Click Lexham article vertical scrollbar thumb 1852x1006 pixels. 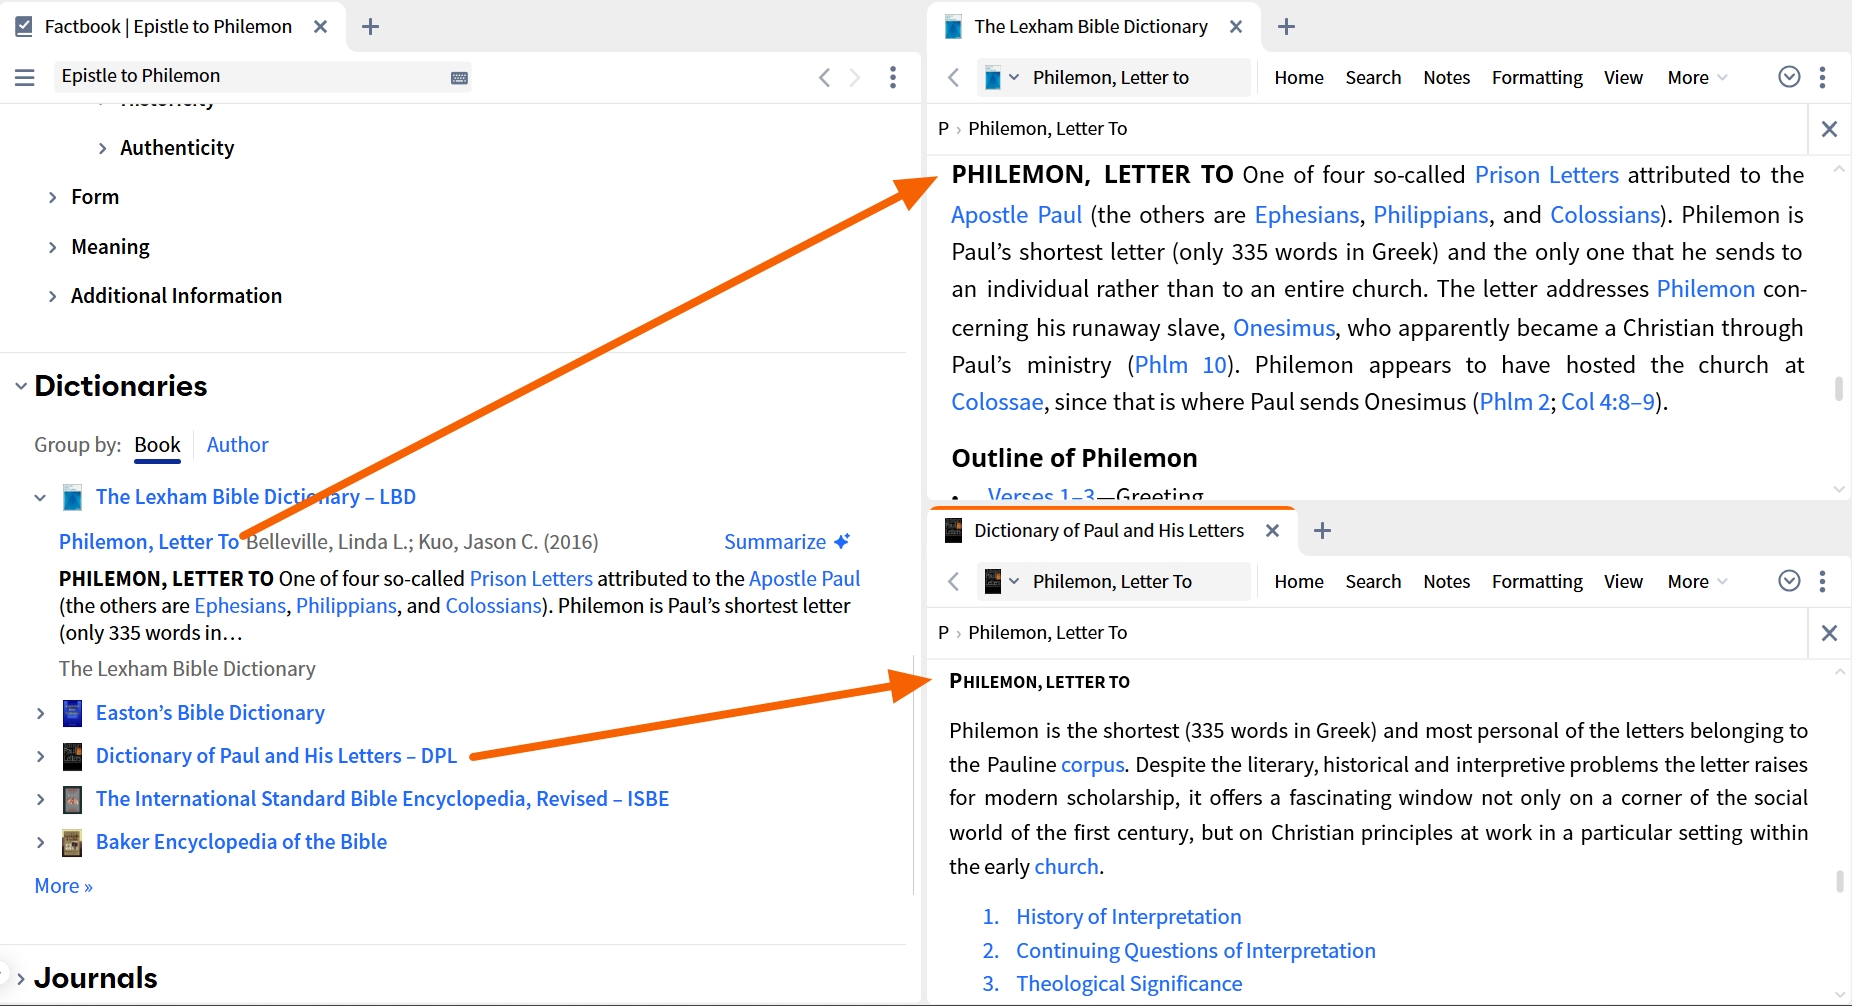(x=1839, y=388)
